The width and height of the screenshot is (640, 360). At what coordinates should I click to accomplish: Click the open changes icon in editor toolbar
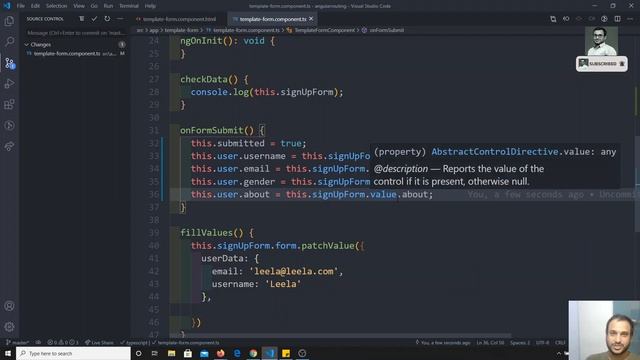click(x=553, y=19)
